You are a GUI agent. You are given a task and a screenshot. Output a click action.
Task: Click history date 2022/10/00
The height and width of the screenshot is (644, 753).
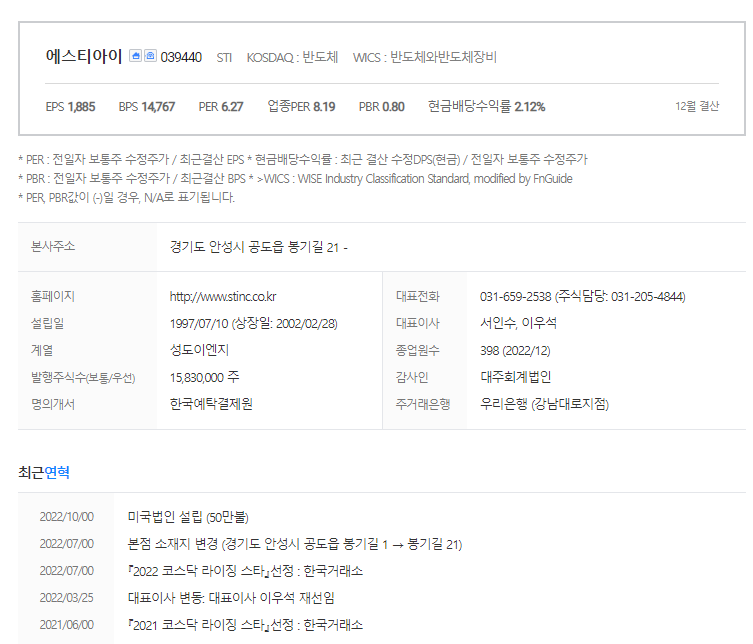pyautogui.click(x=67, y=517)
